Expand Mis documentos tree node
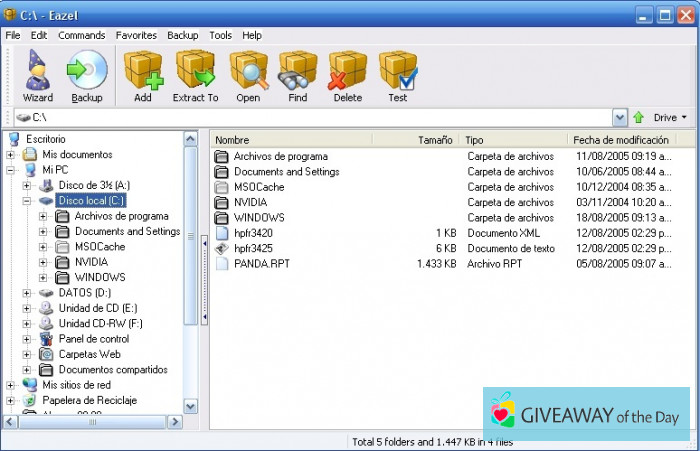This screenshot has height=451, width=700. tap(11, 155)
